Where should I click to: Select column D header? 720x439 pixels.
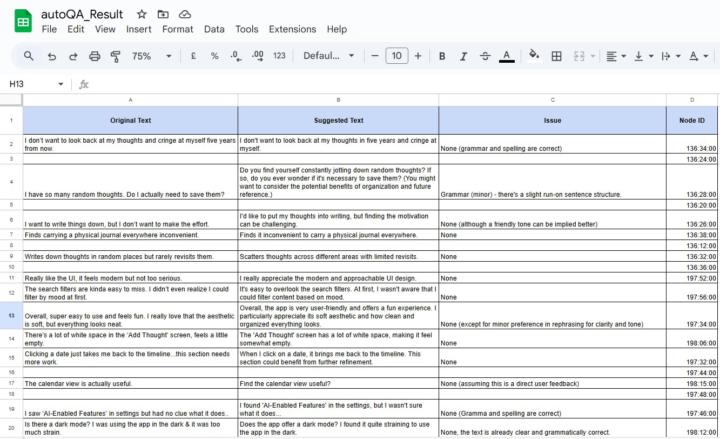tap(692, 100)
